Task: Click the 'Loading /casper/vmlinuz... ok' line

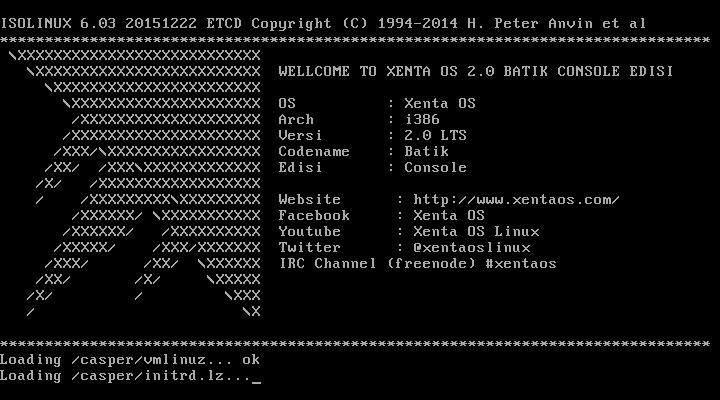Action: pos(130,360)
